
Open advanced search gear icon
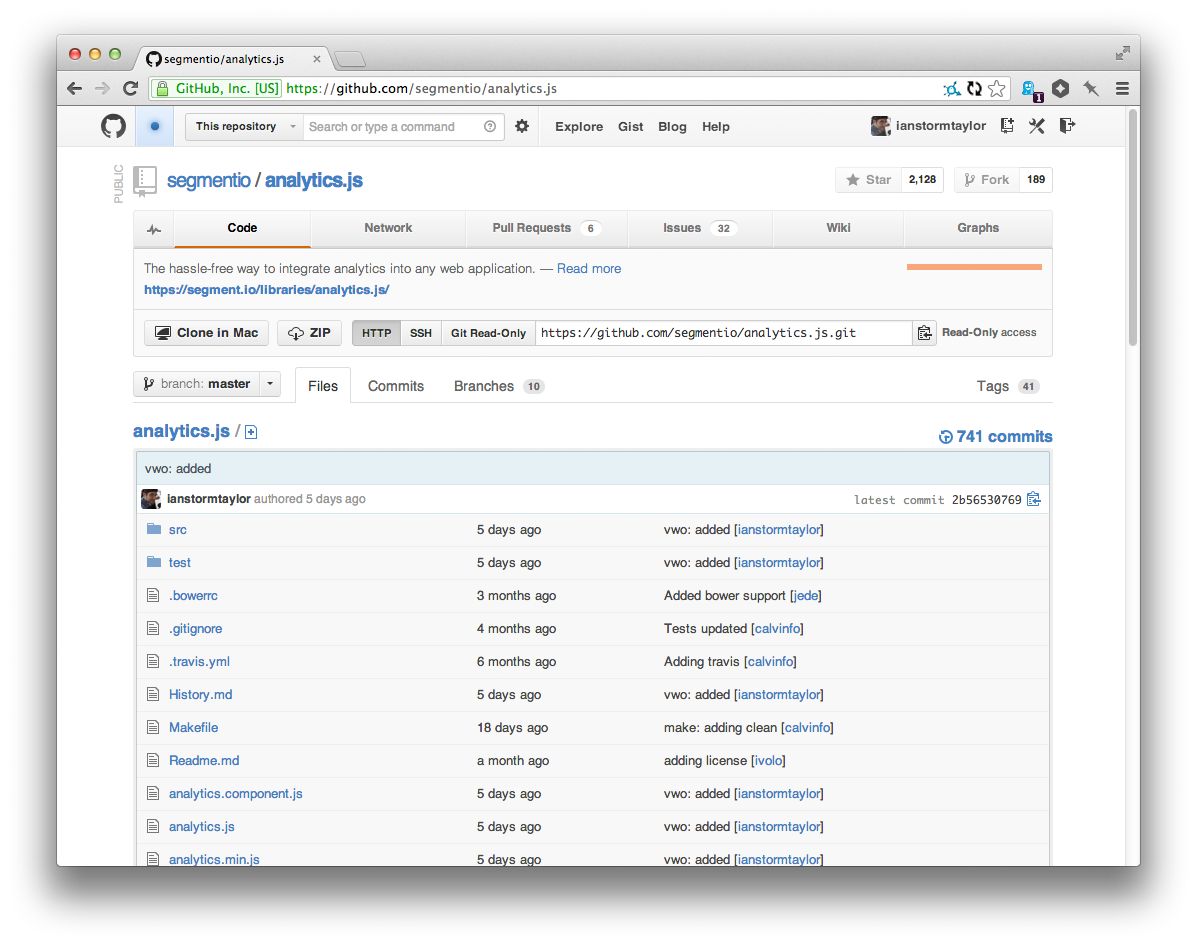tap(522, 126)
